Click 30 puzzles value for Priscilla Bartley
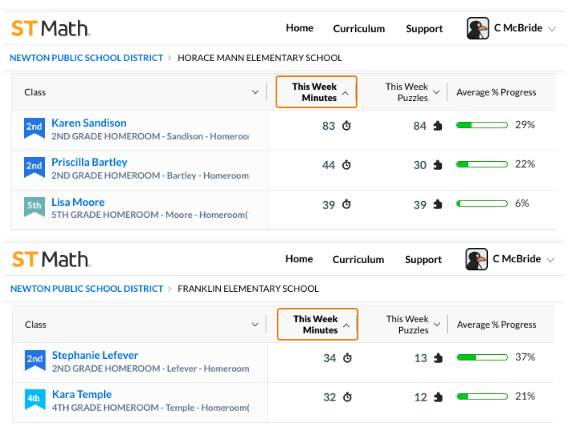 pyautogui.click(x=420, y=165)
